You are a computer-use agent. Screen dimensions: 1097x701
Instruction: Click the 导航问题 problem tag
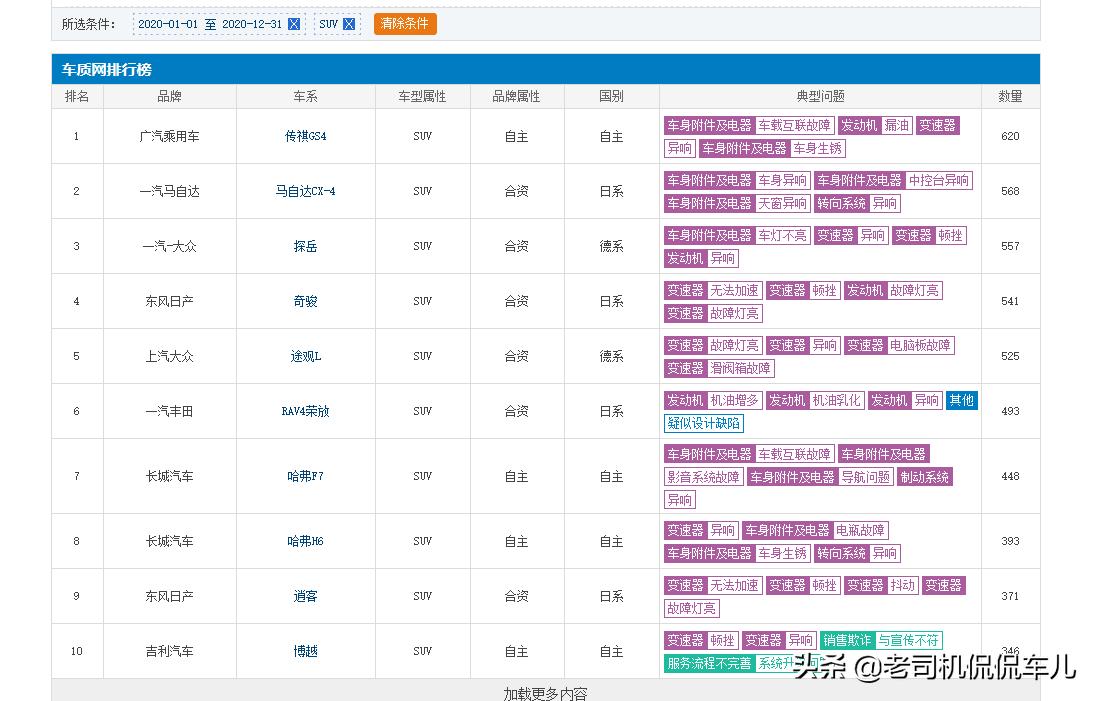865,477
